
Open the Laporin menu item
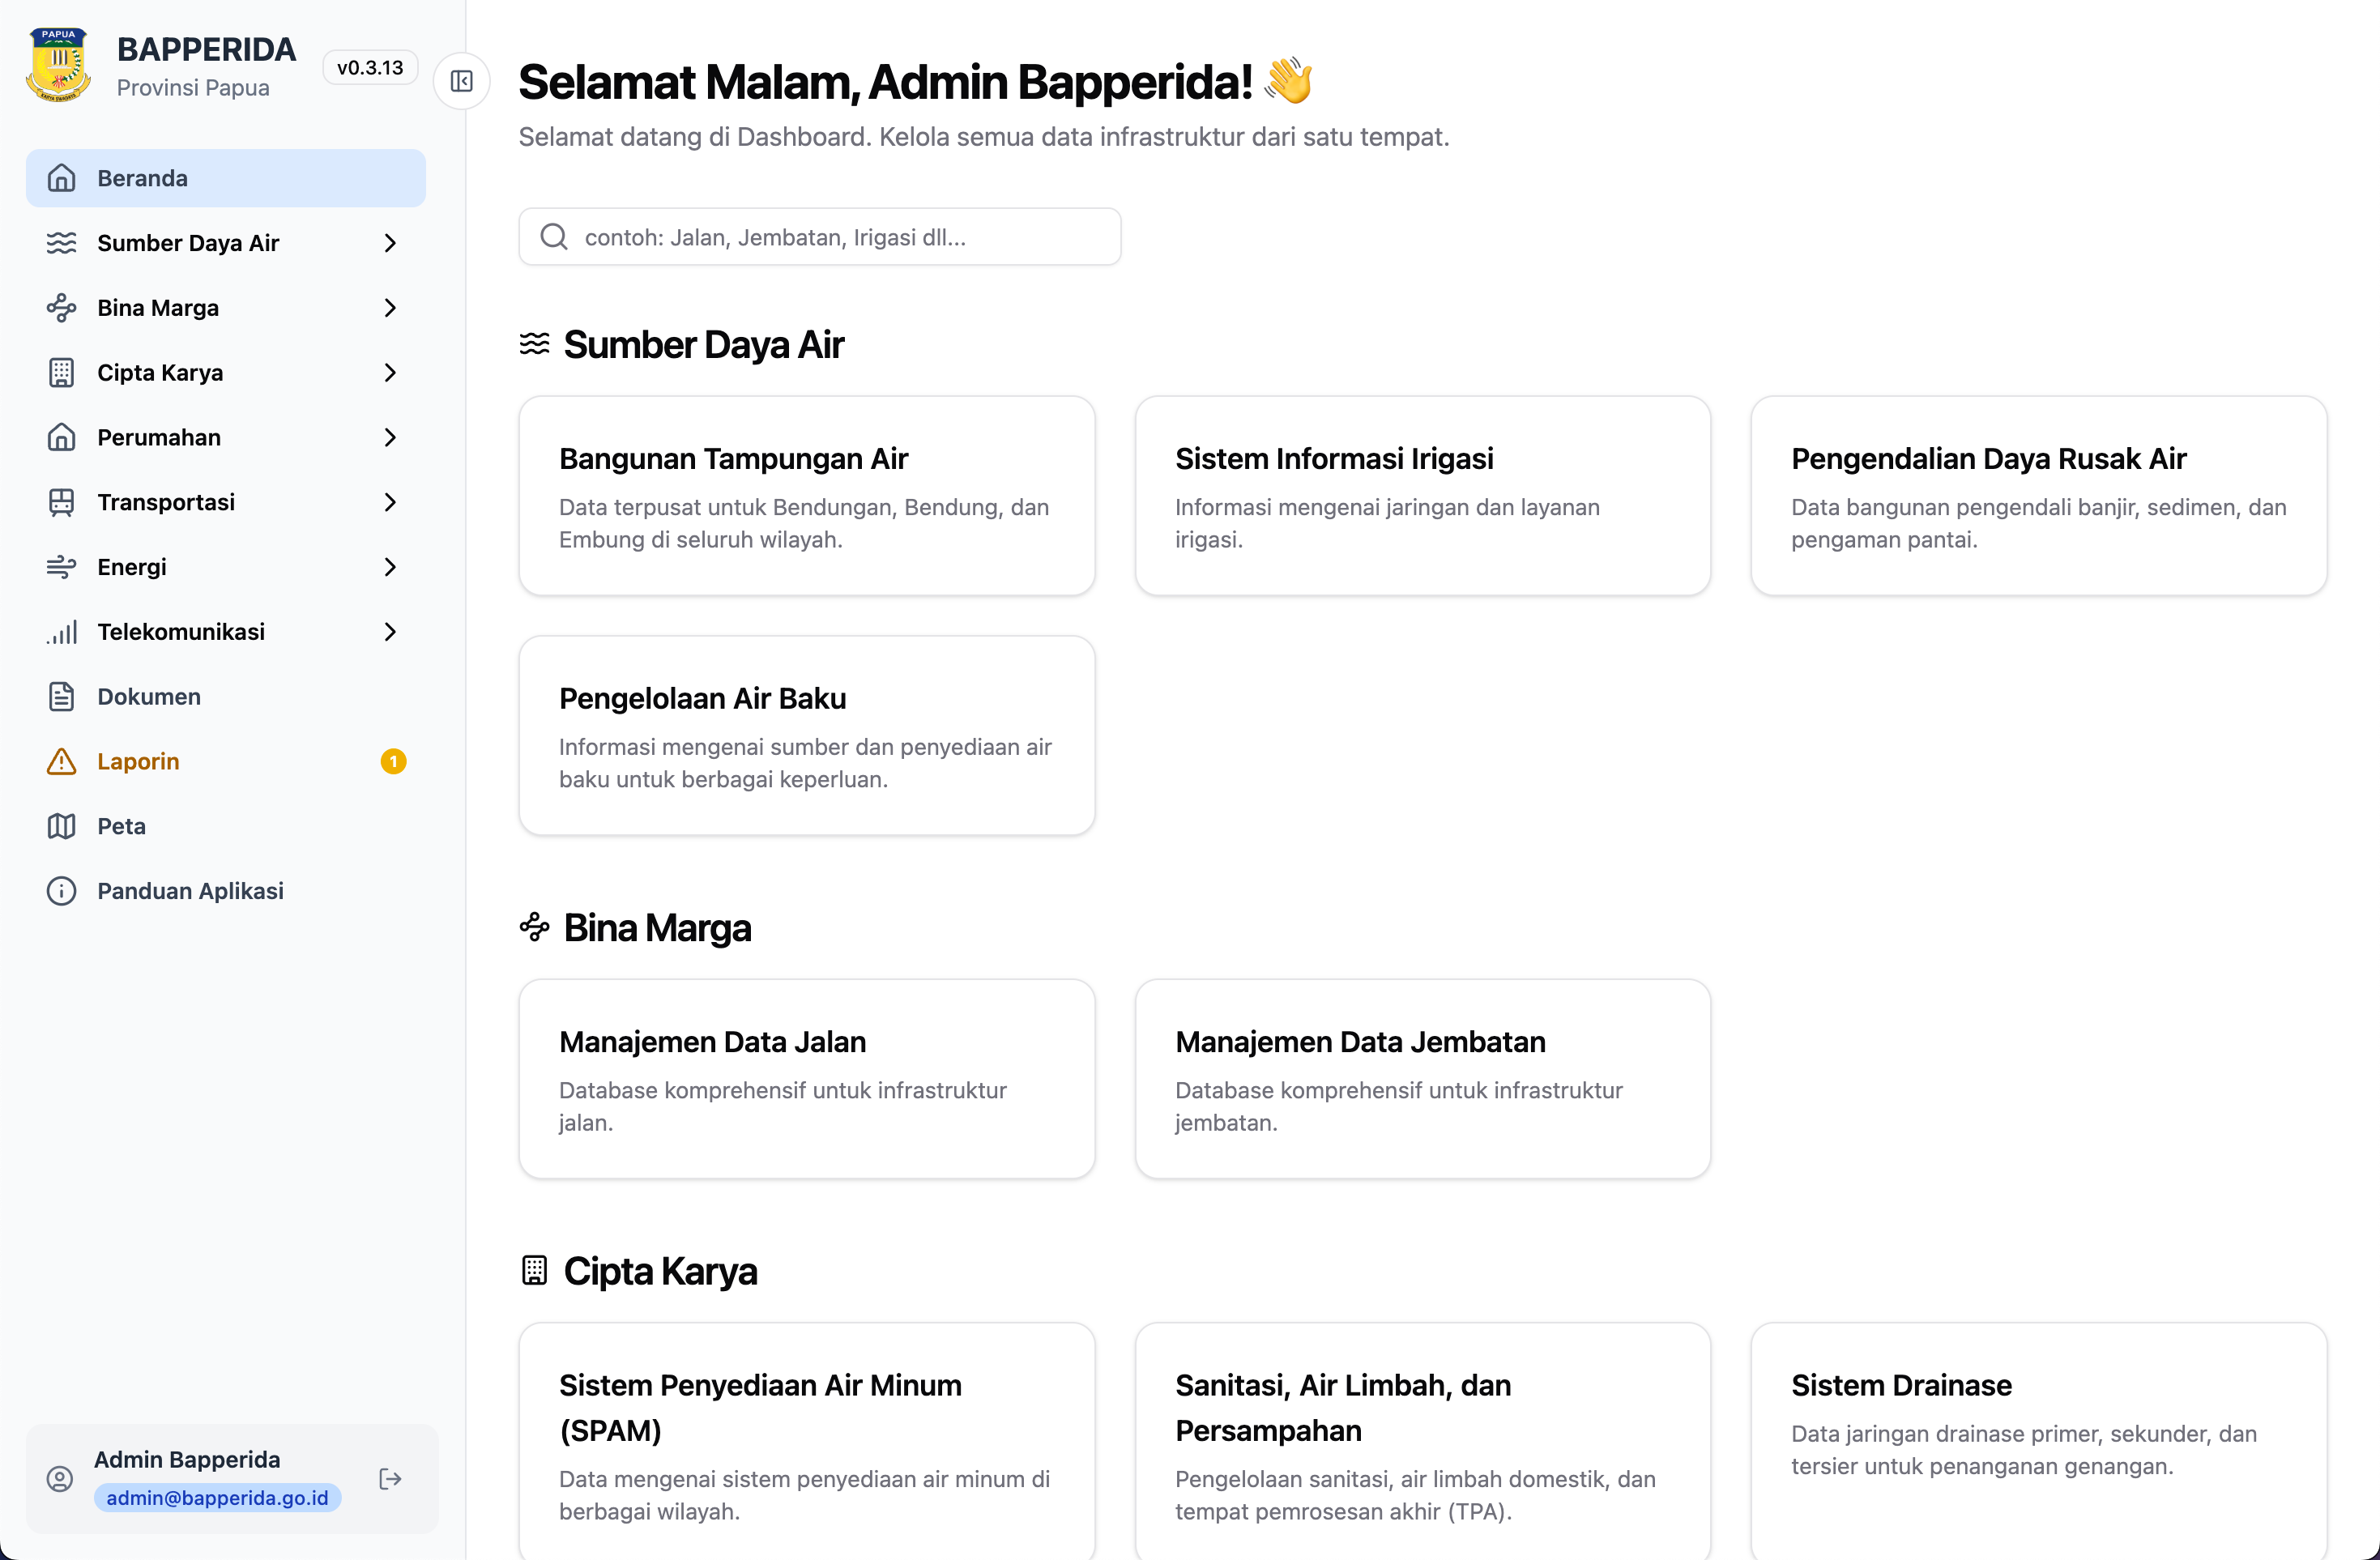[226, 762]
